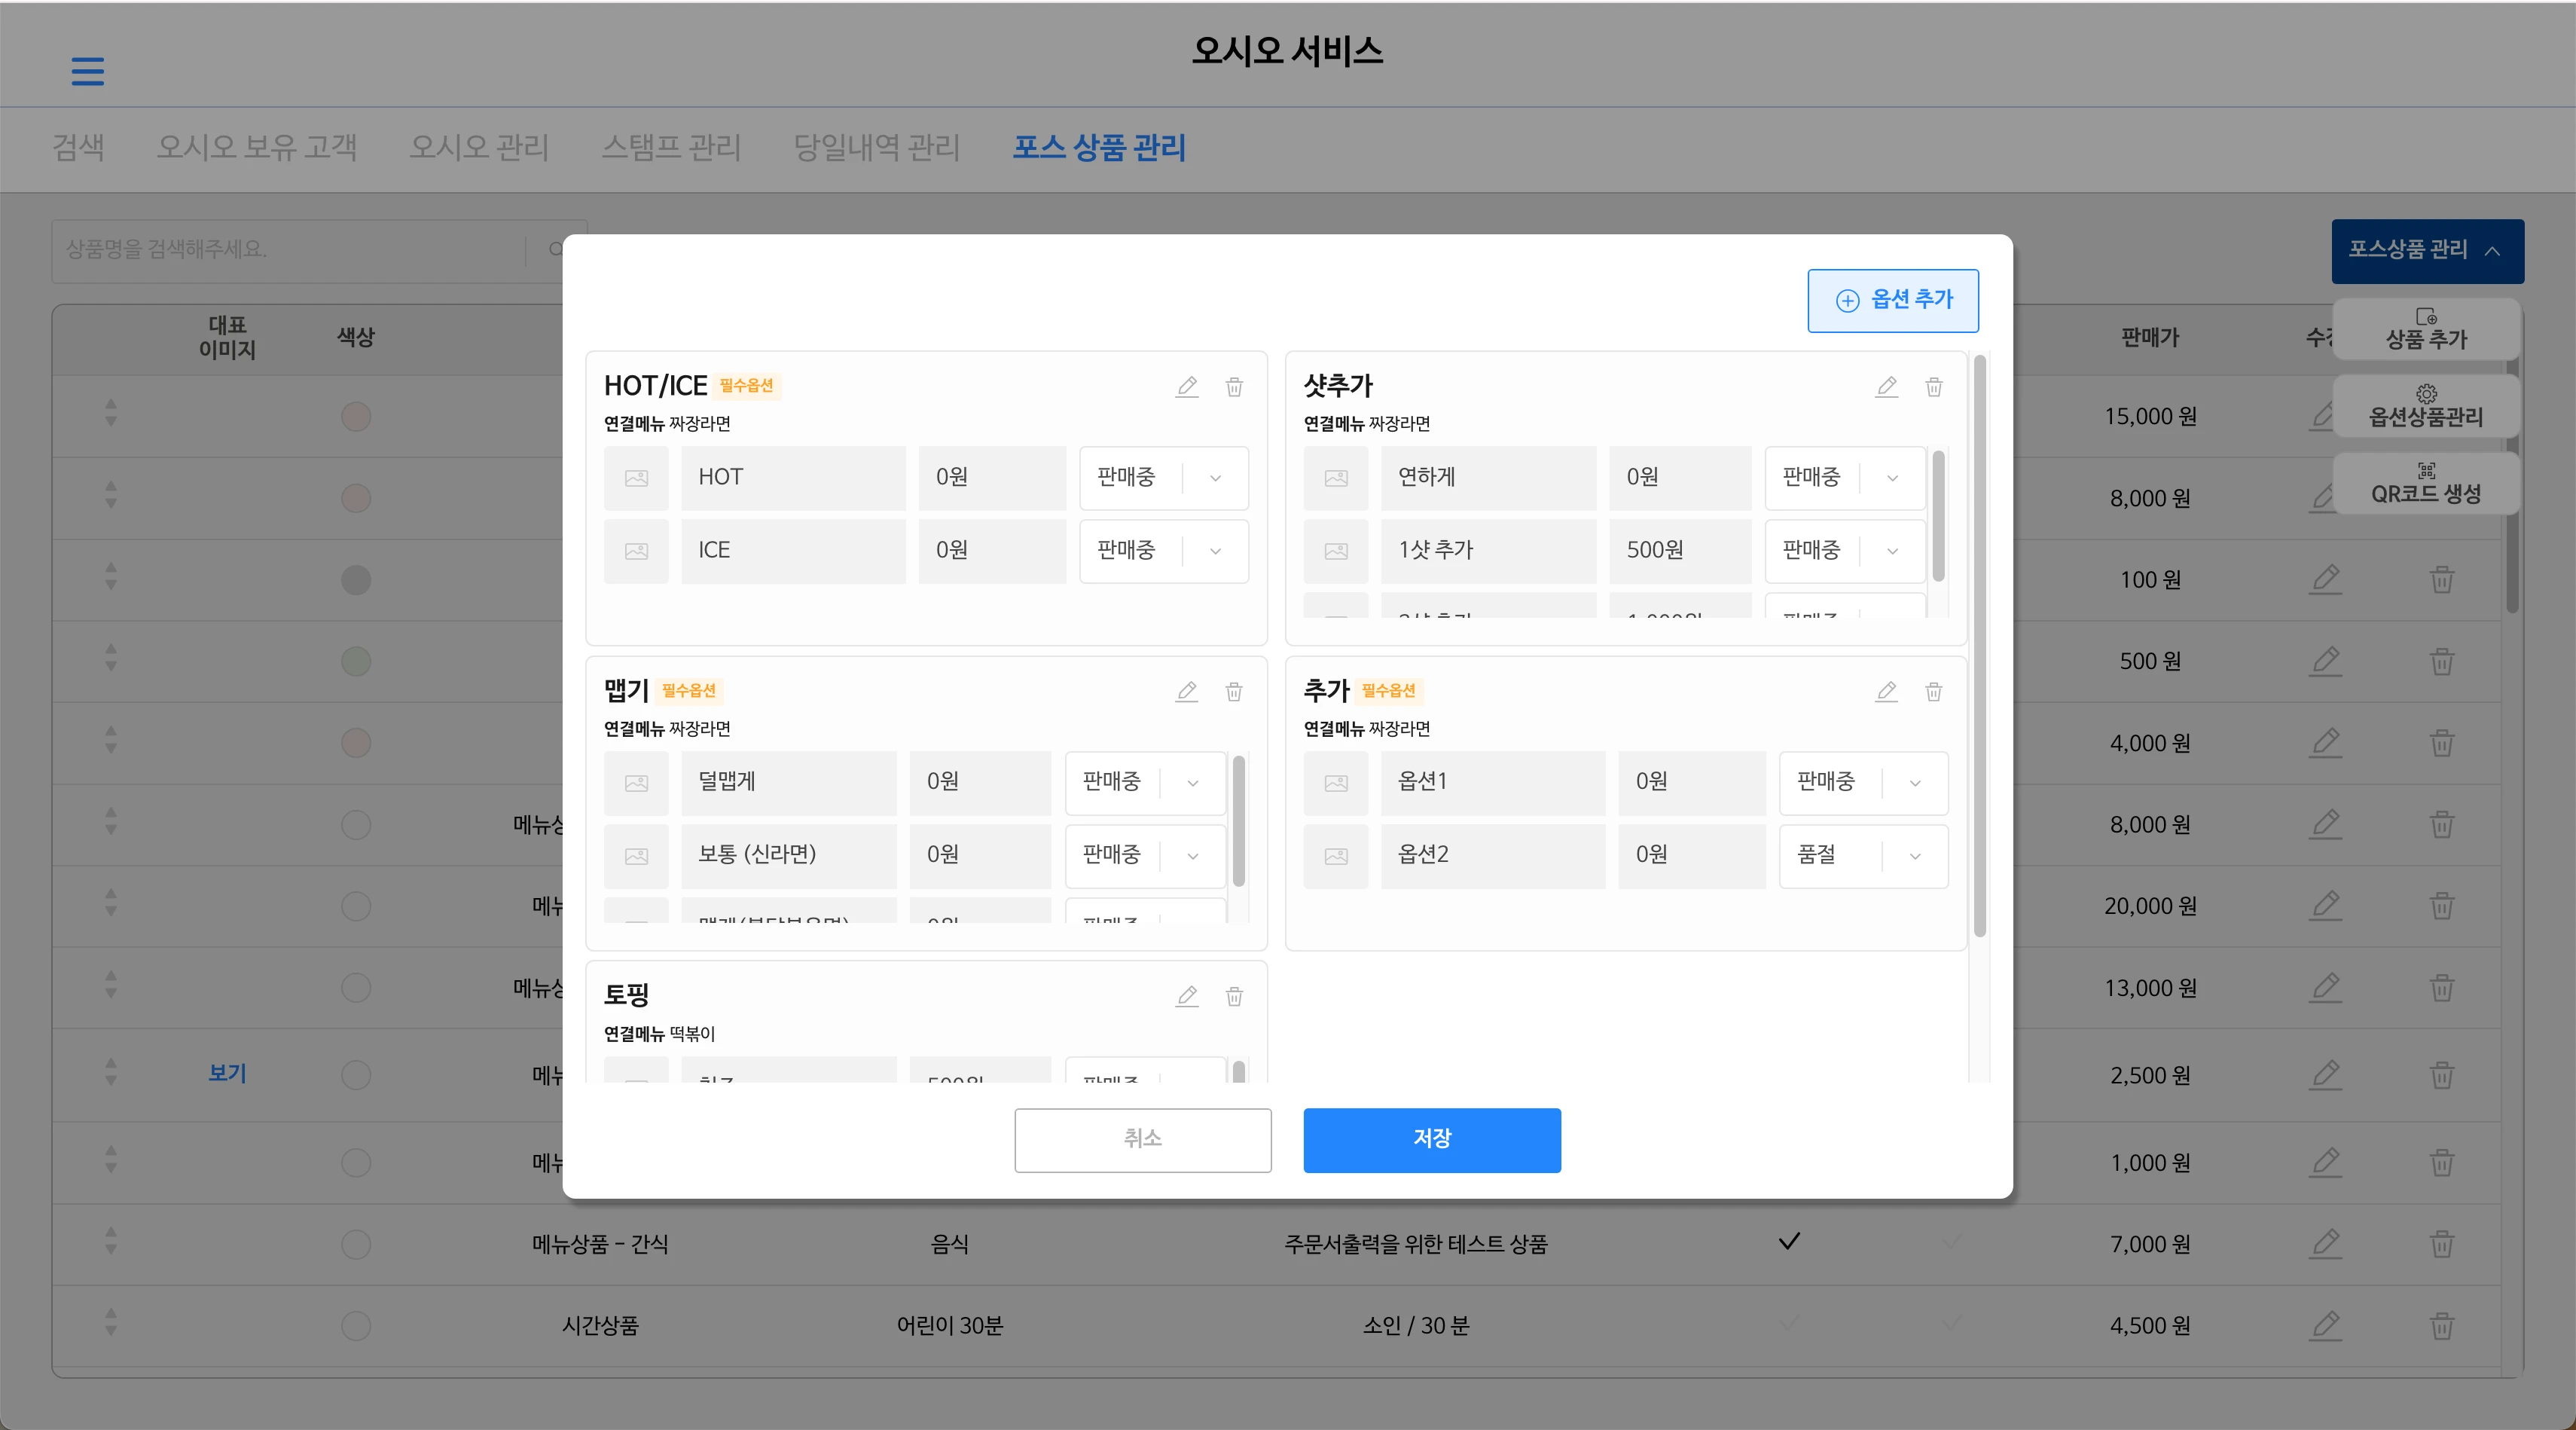Click 옵션 추가 button
The image size is (2576, 1430).
pos(1893,300)
